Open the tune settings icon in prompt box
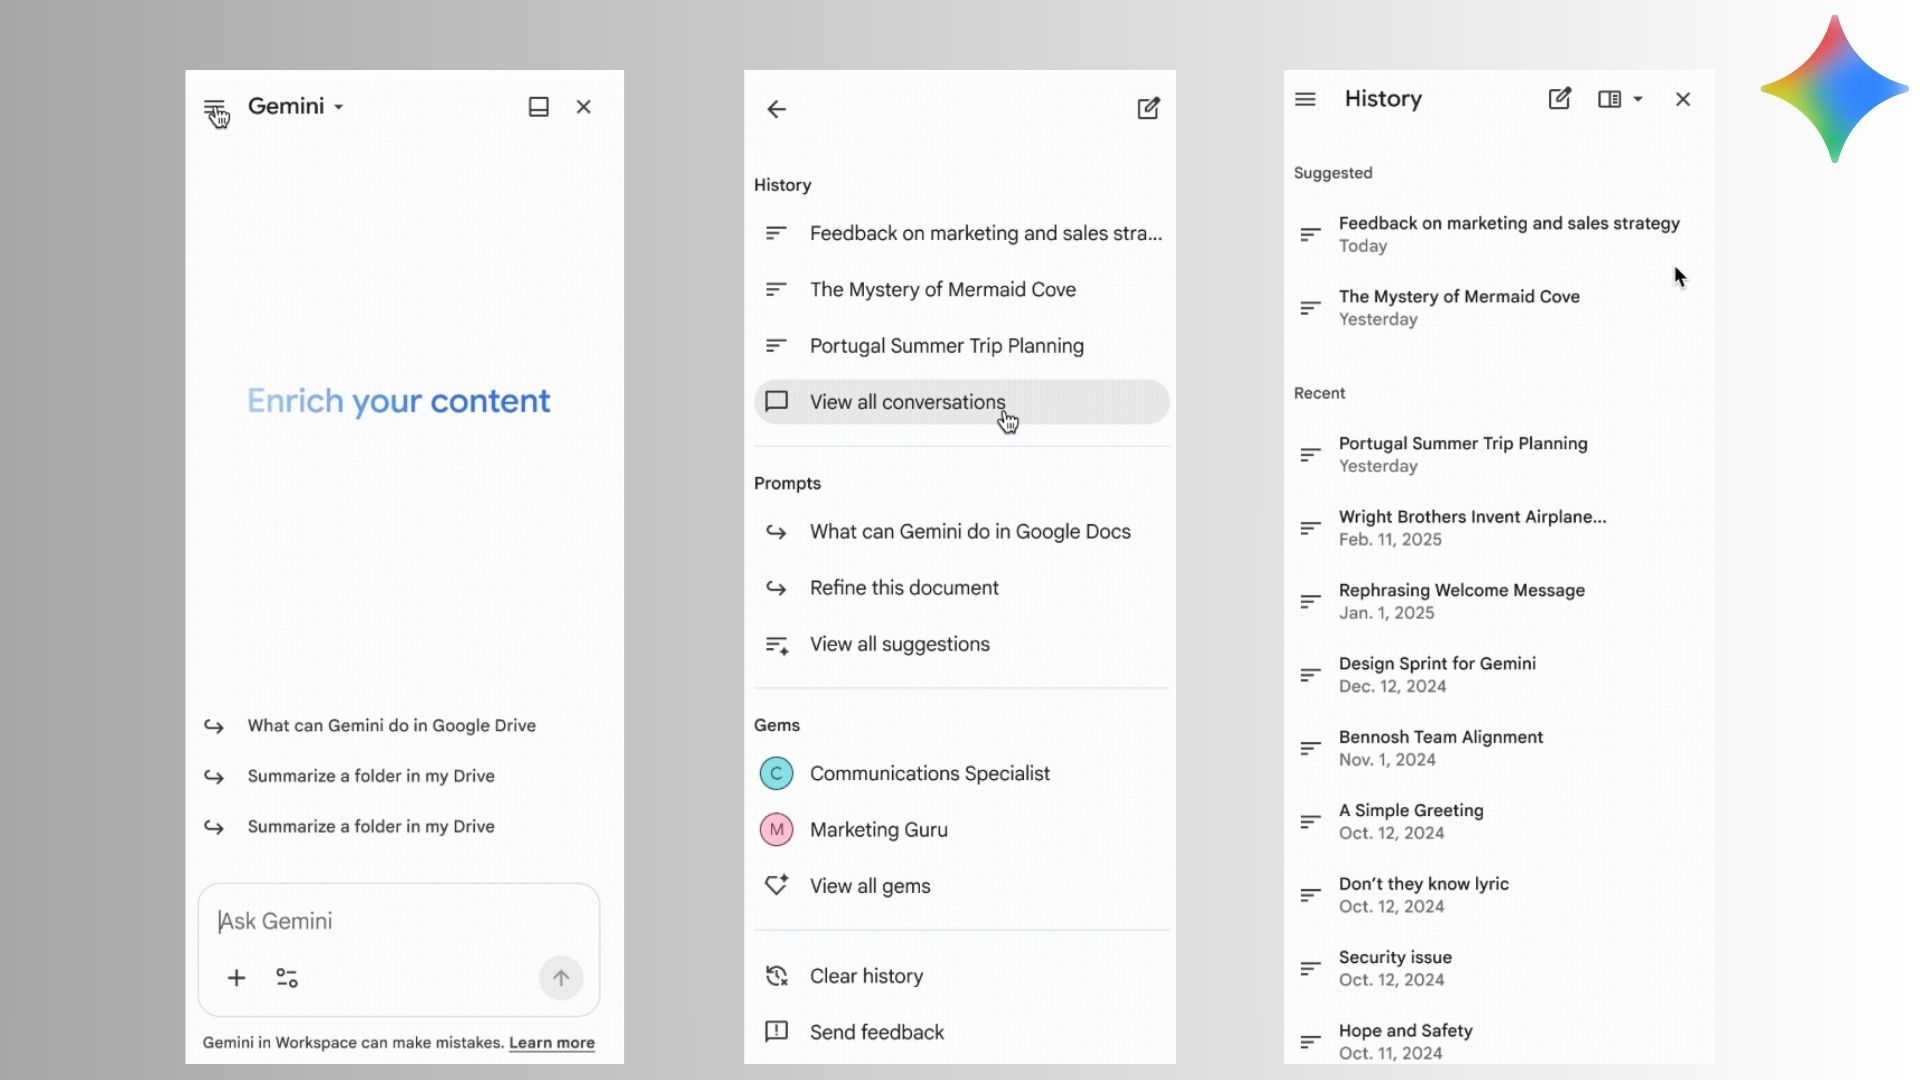This screenshot has width=1920, height=1080. [x=287, y=978]
